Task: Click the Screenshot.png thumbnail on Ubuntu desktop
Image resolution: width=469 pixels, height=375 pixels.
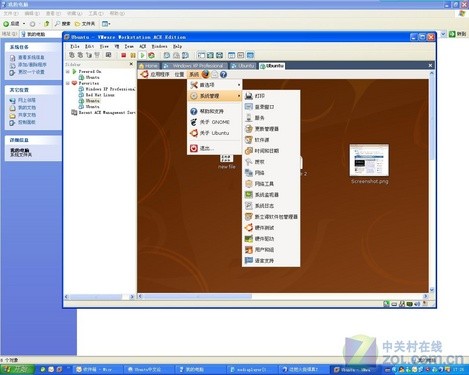Action: 369,160
